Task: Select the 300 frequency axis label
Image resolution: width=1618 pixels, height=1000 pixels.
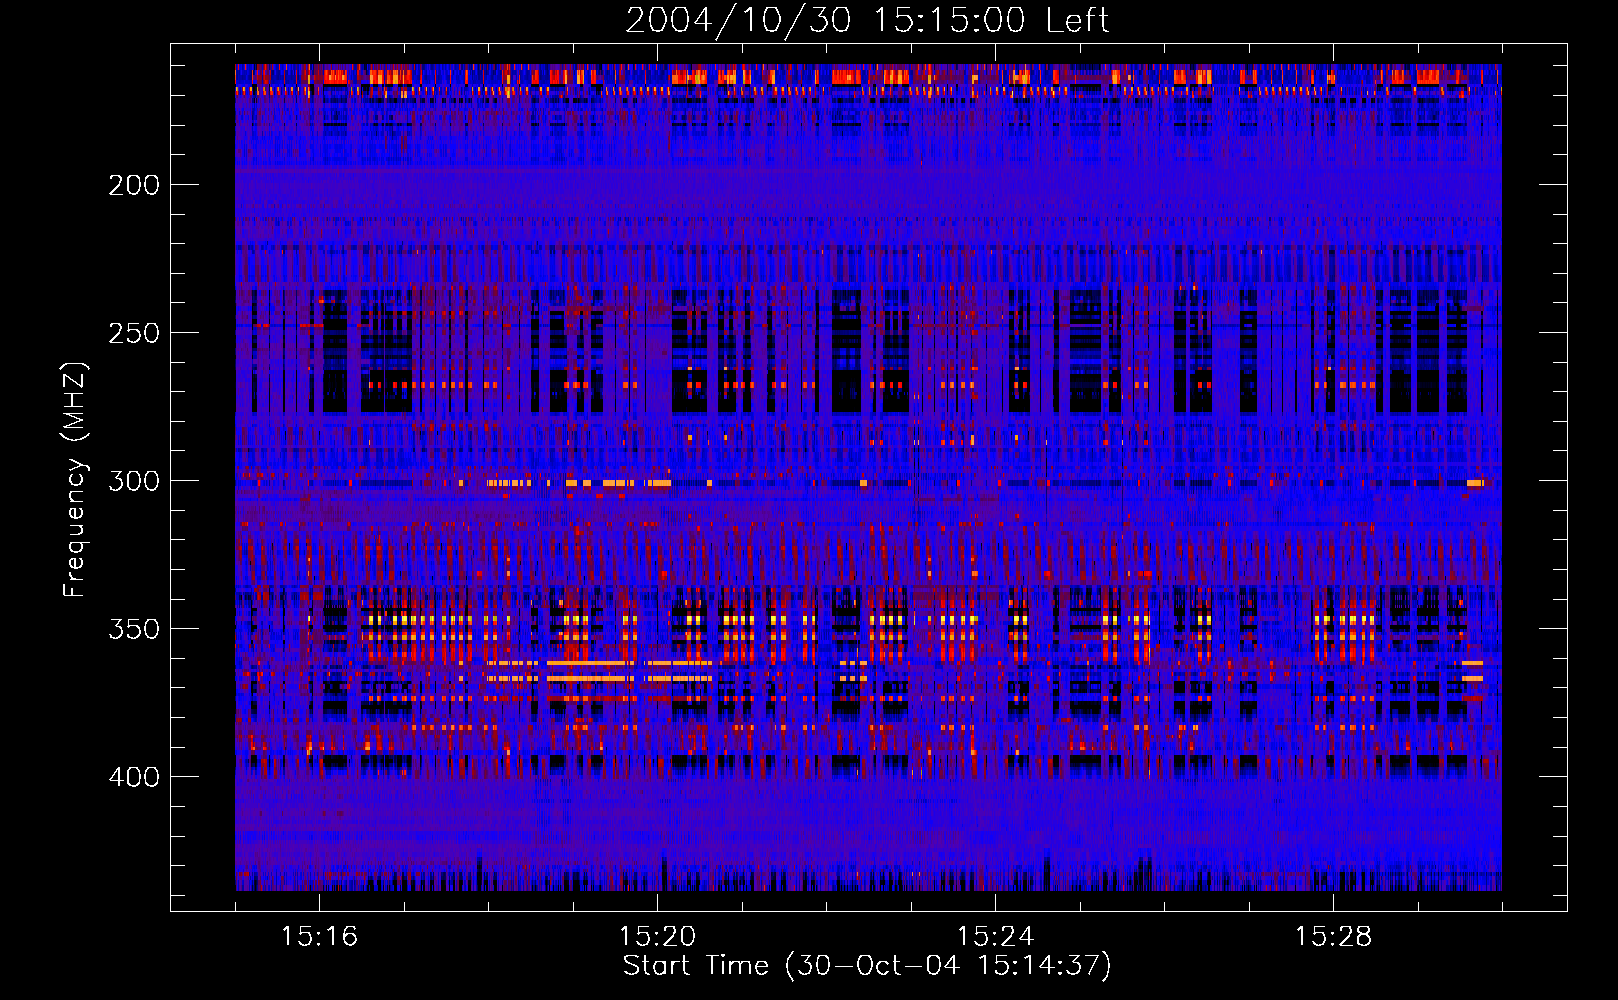Action: point(134,481)
